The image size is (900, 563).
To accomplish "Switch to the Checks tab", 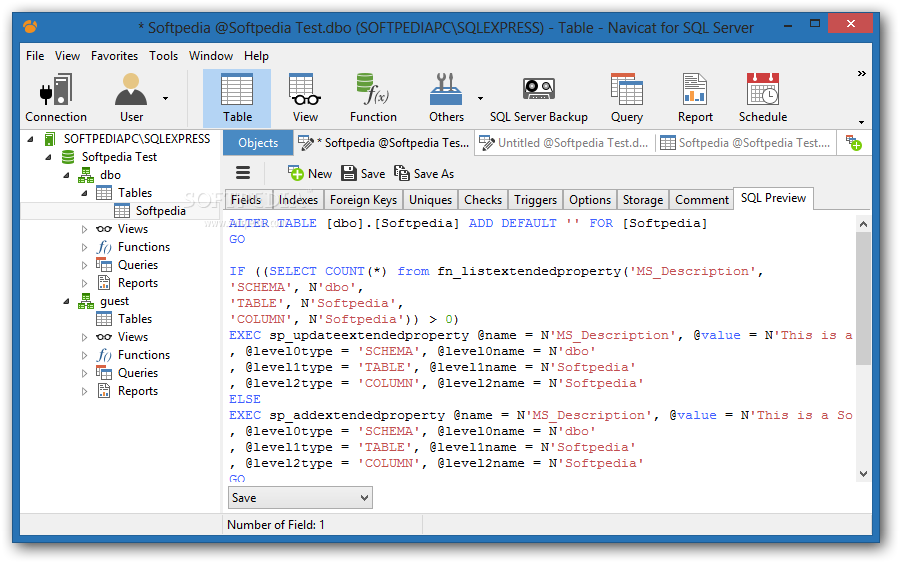I will [483, 200].
